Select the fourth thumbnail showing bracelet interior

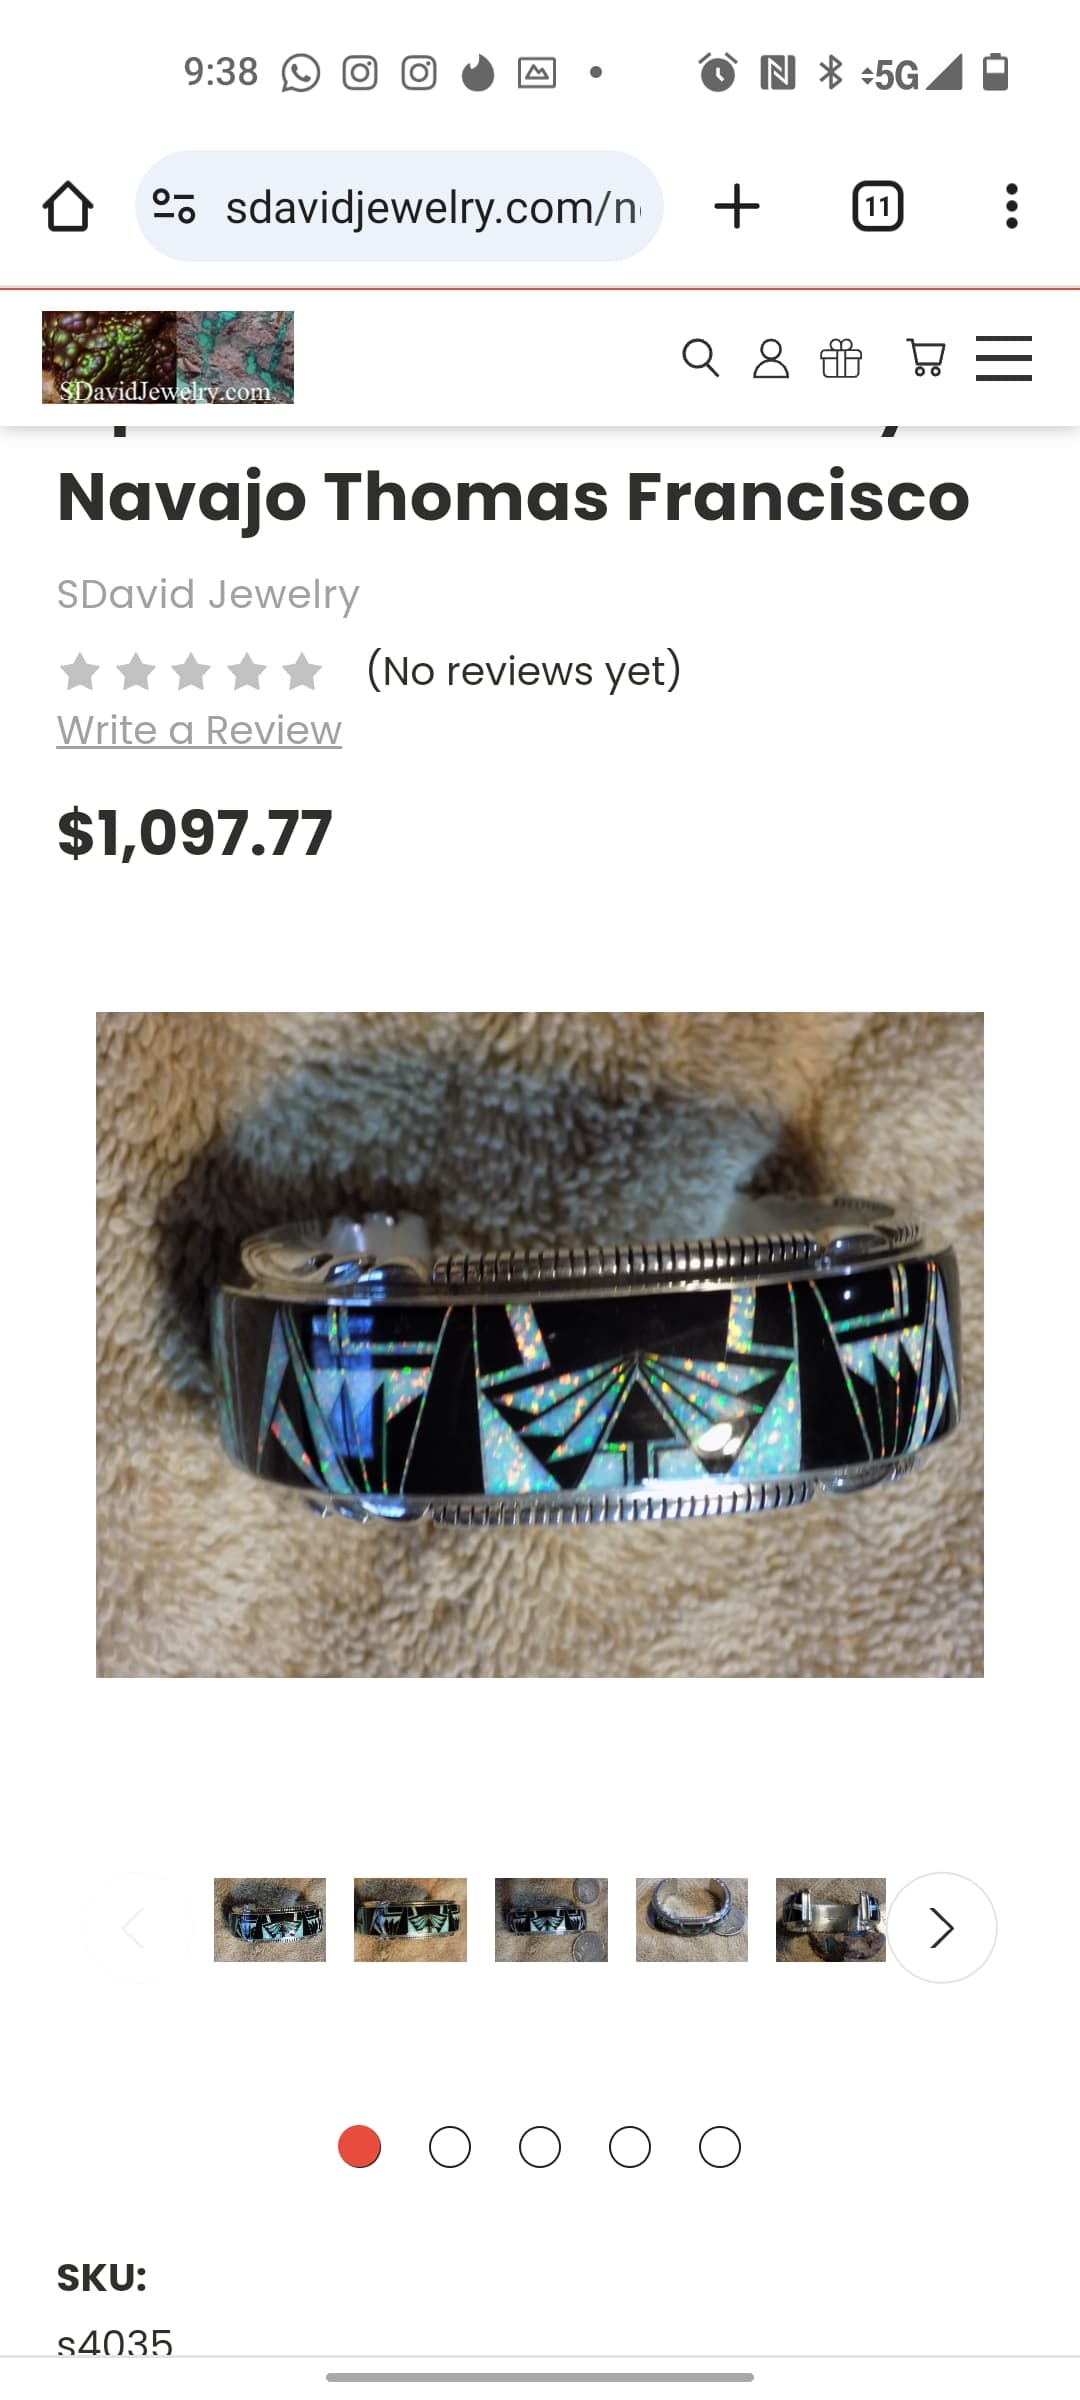click(692, 1919)
